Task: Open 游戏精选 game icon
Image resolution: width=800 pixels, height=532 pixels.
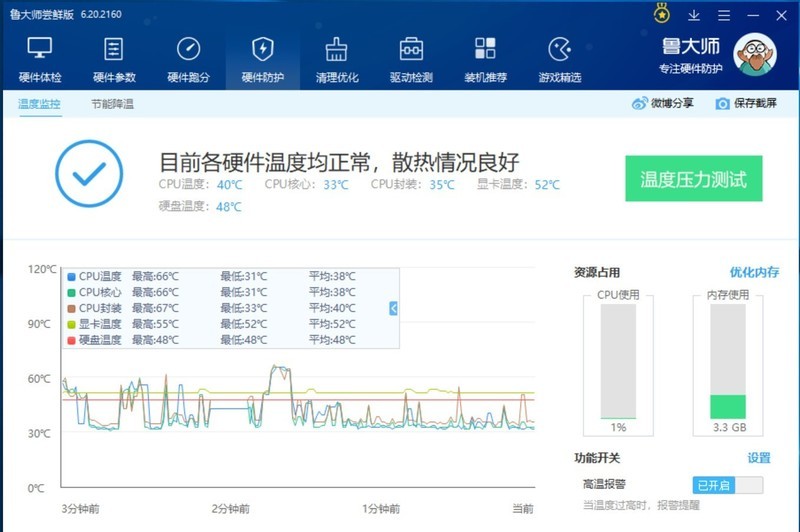Action: tap(560, 49)
